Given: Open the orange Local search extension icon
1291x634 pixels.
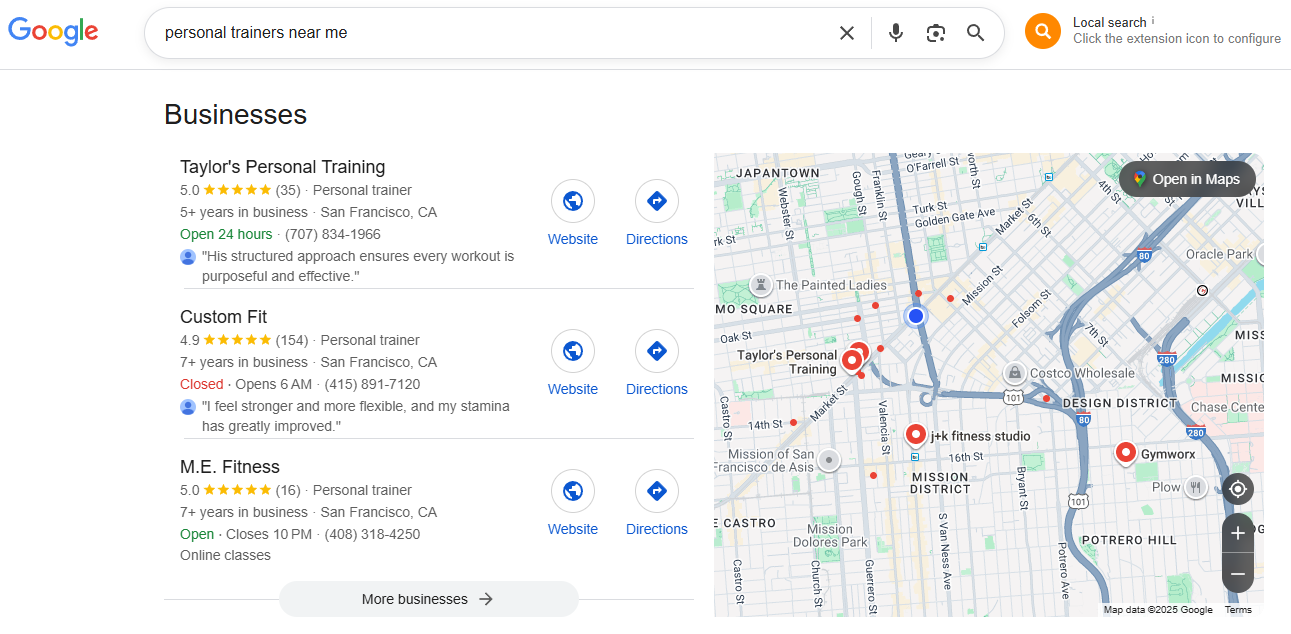Looking at the screenshot, I should point(1042,31).
